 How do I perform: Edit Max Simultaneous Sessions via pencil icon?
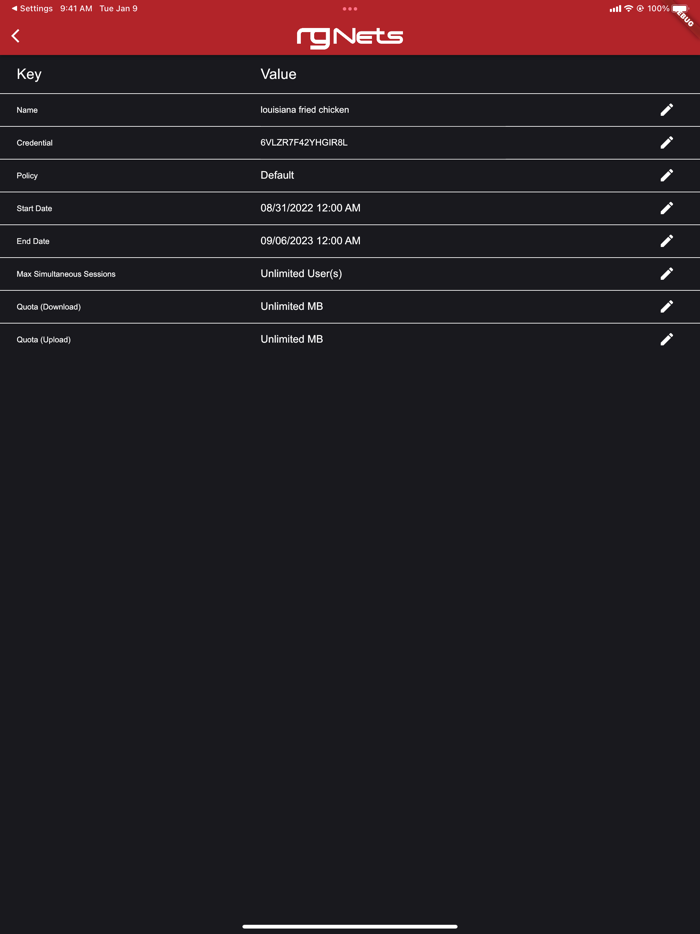point(666,274)
